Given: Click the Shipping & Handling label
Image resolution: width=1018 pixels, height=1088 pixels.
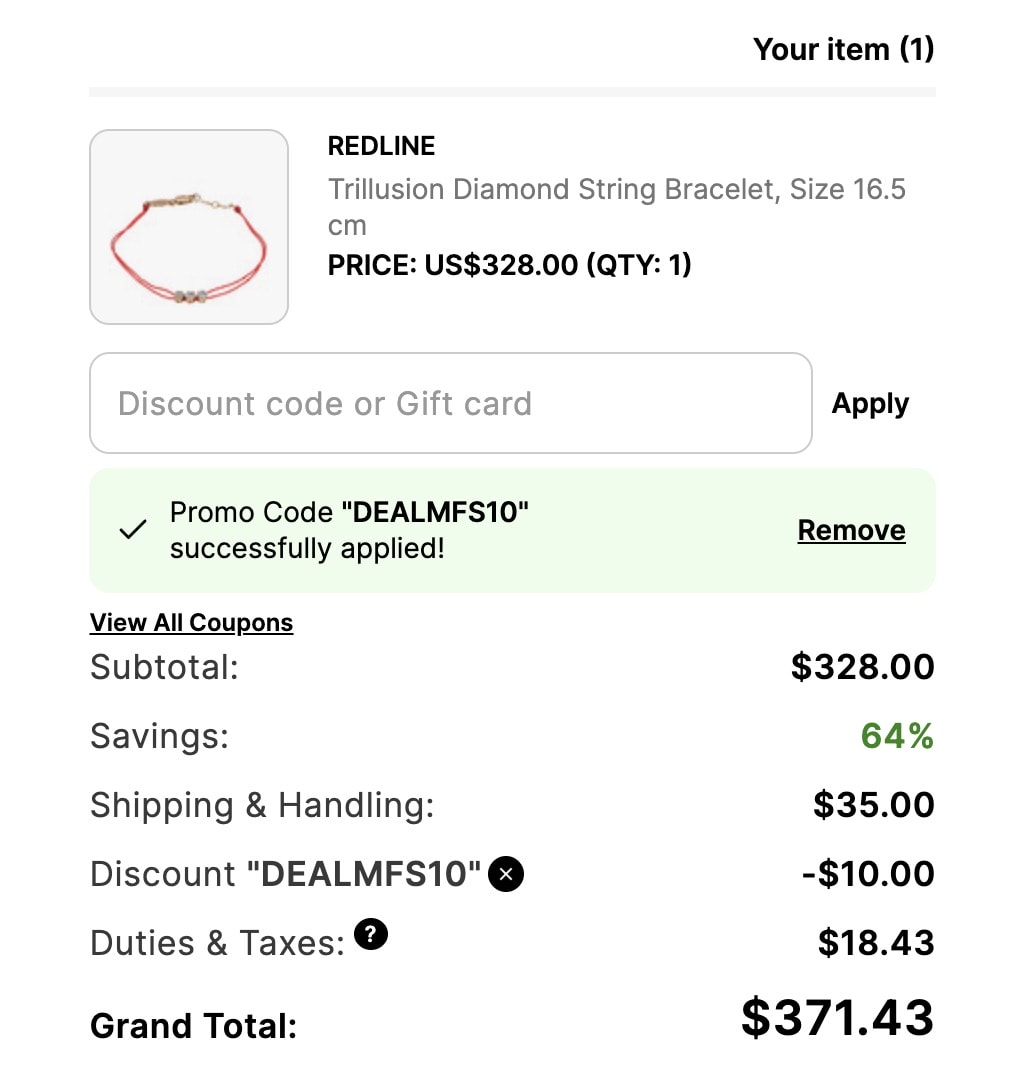Looking at the screenshot, I should click(262, 806).
